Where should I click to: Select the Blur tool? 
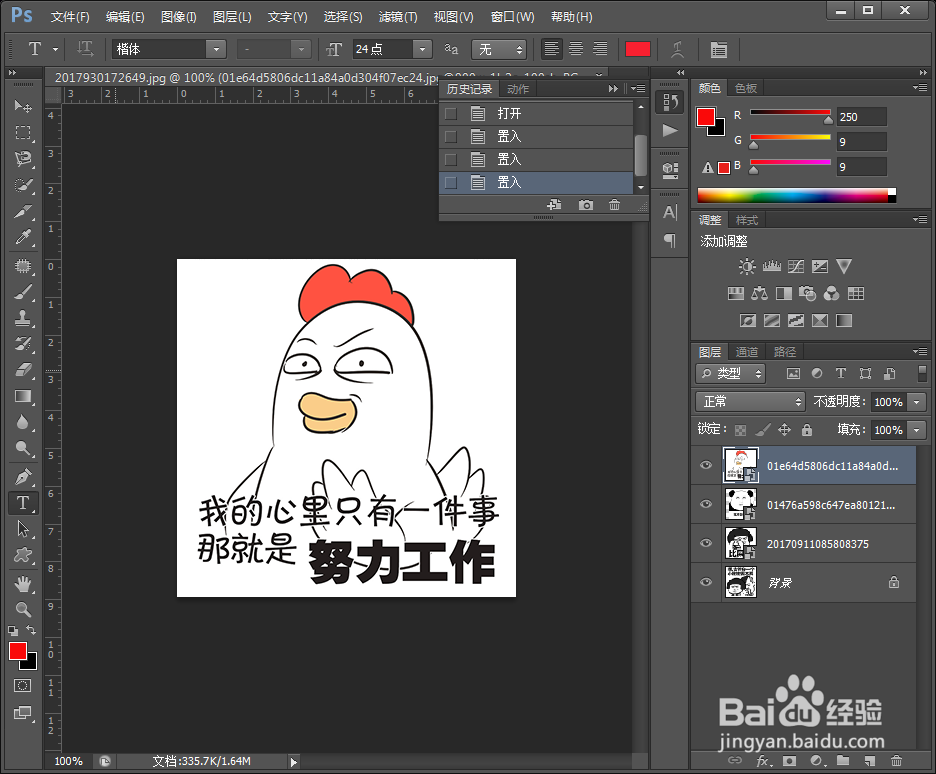[23, 423]
